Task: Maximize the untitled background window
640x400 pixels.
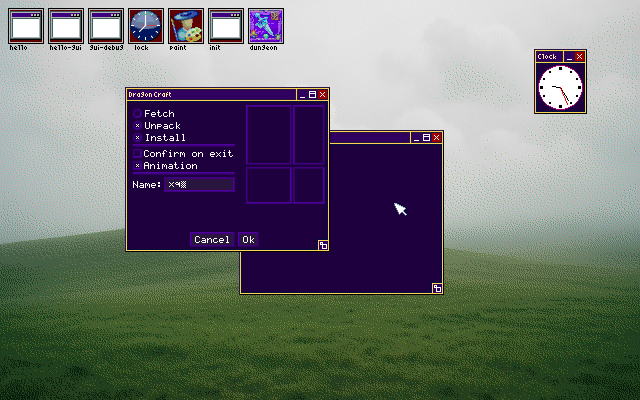Action: (426, 138)
